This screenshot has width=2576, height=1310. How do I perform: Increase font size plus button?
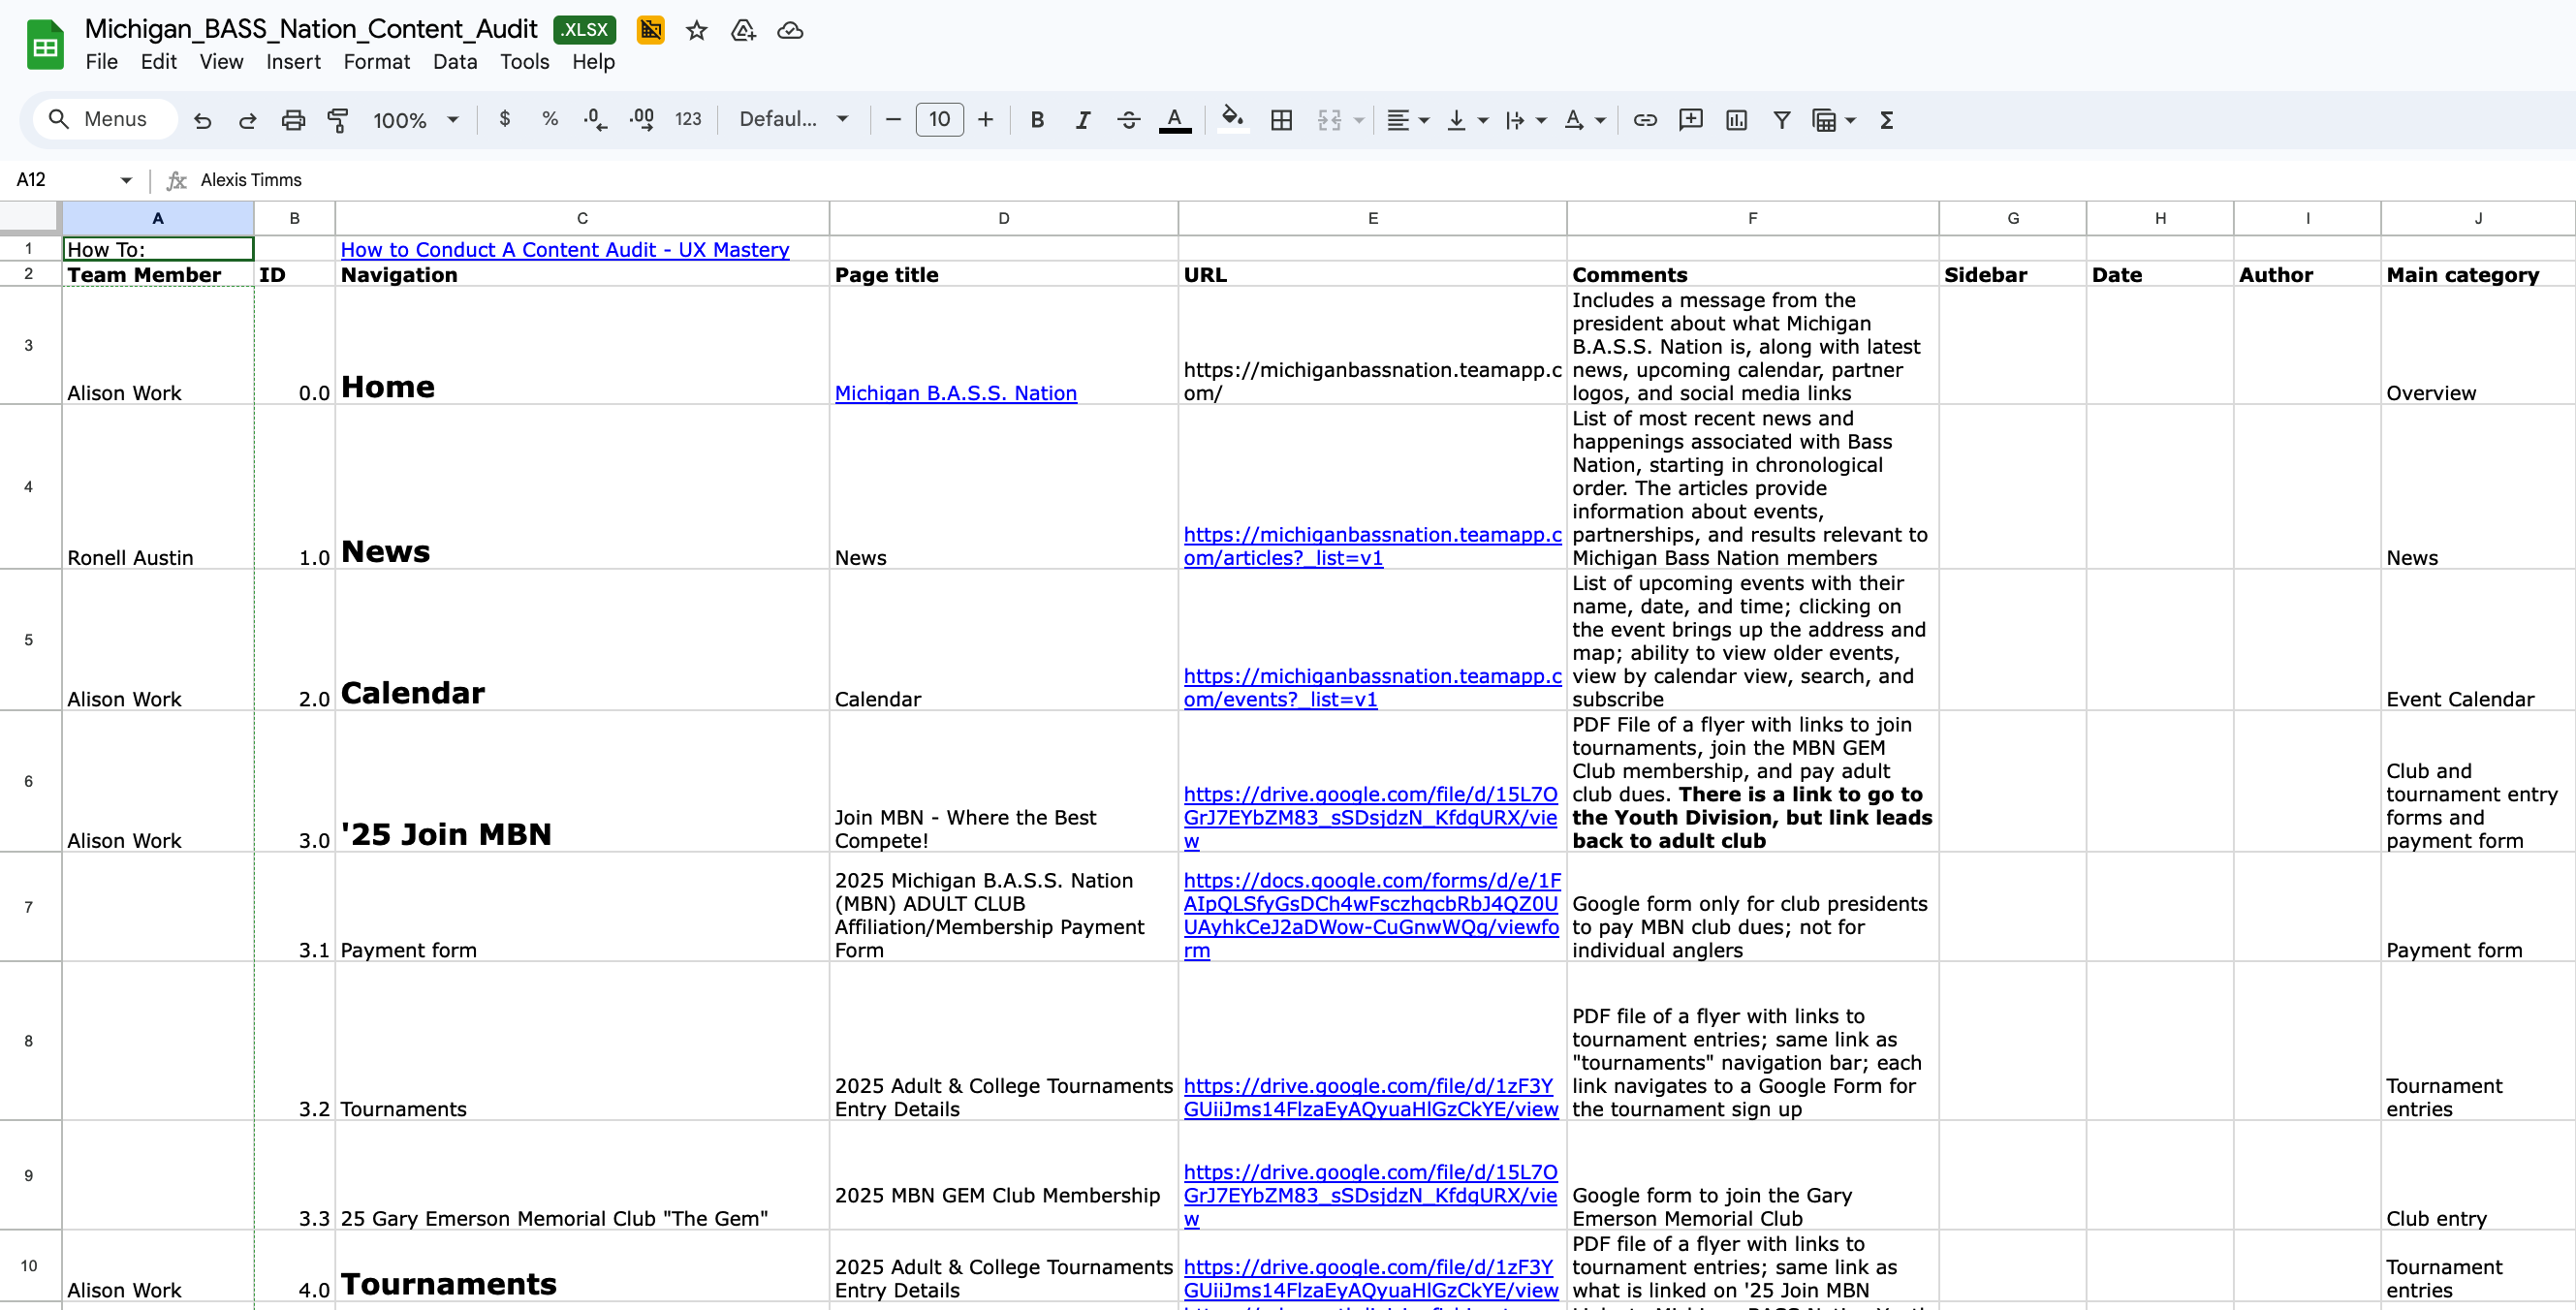986,119
